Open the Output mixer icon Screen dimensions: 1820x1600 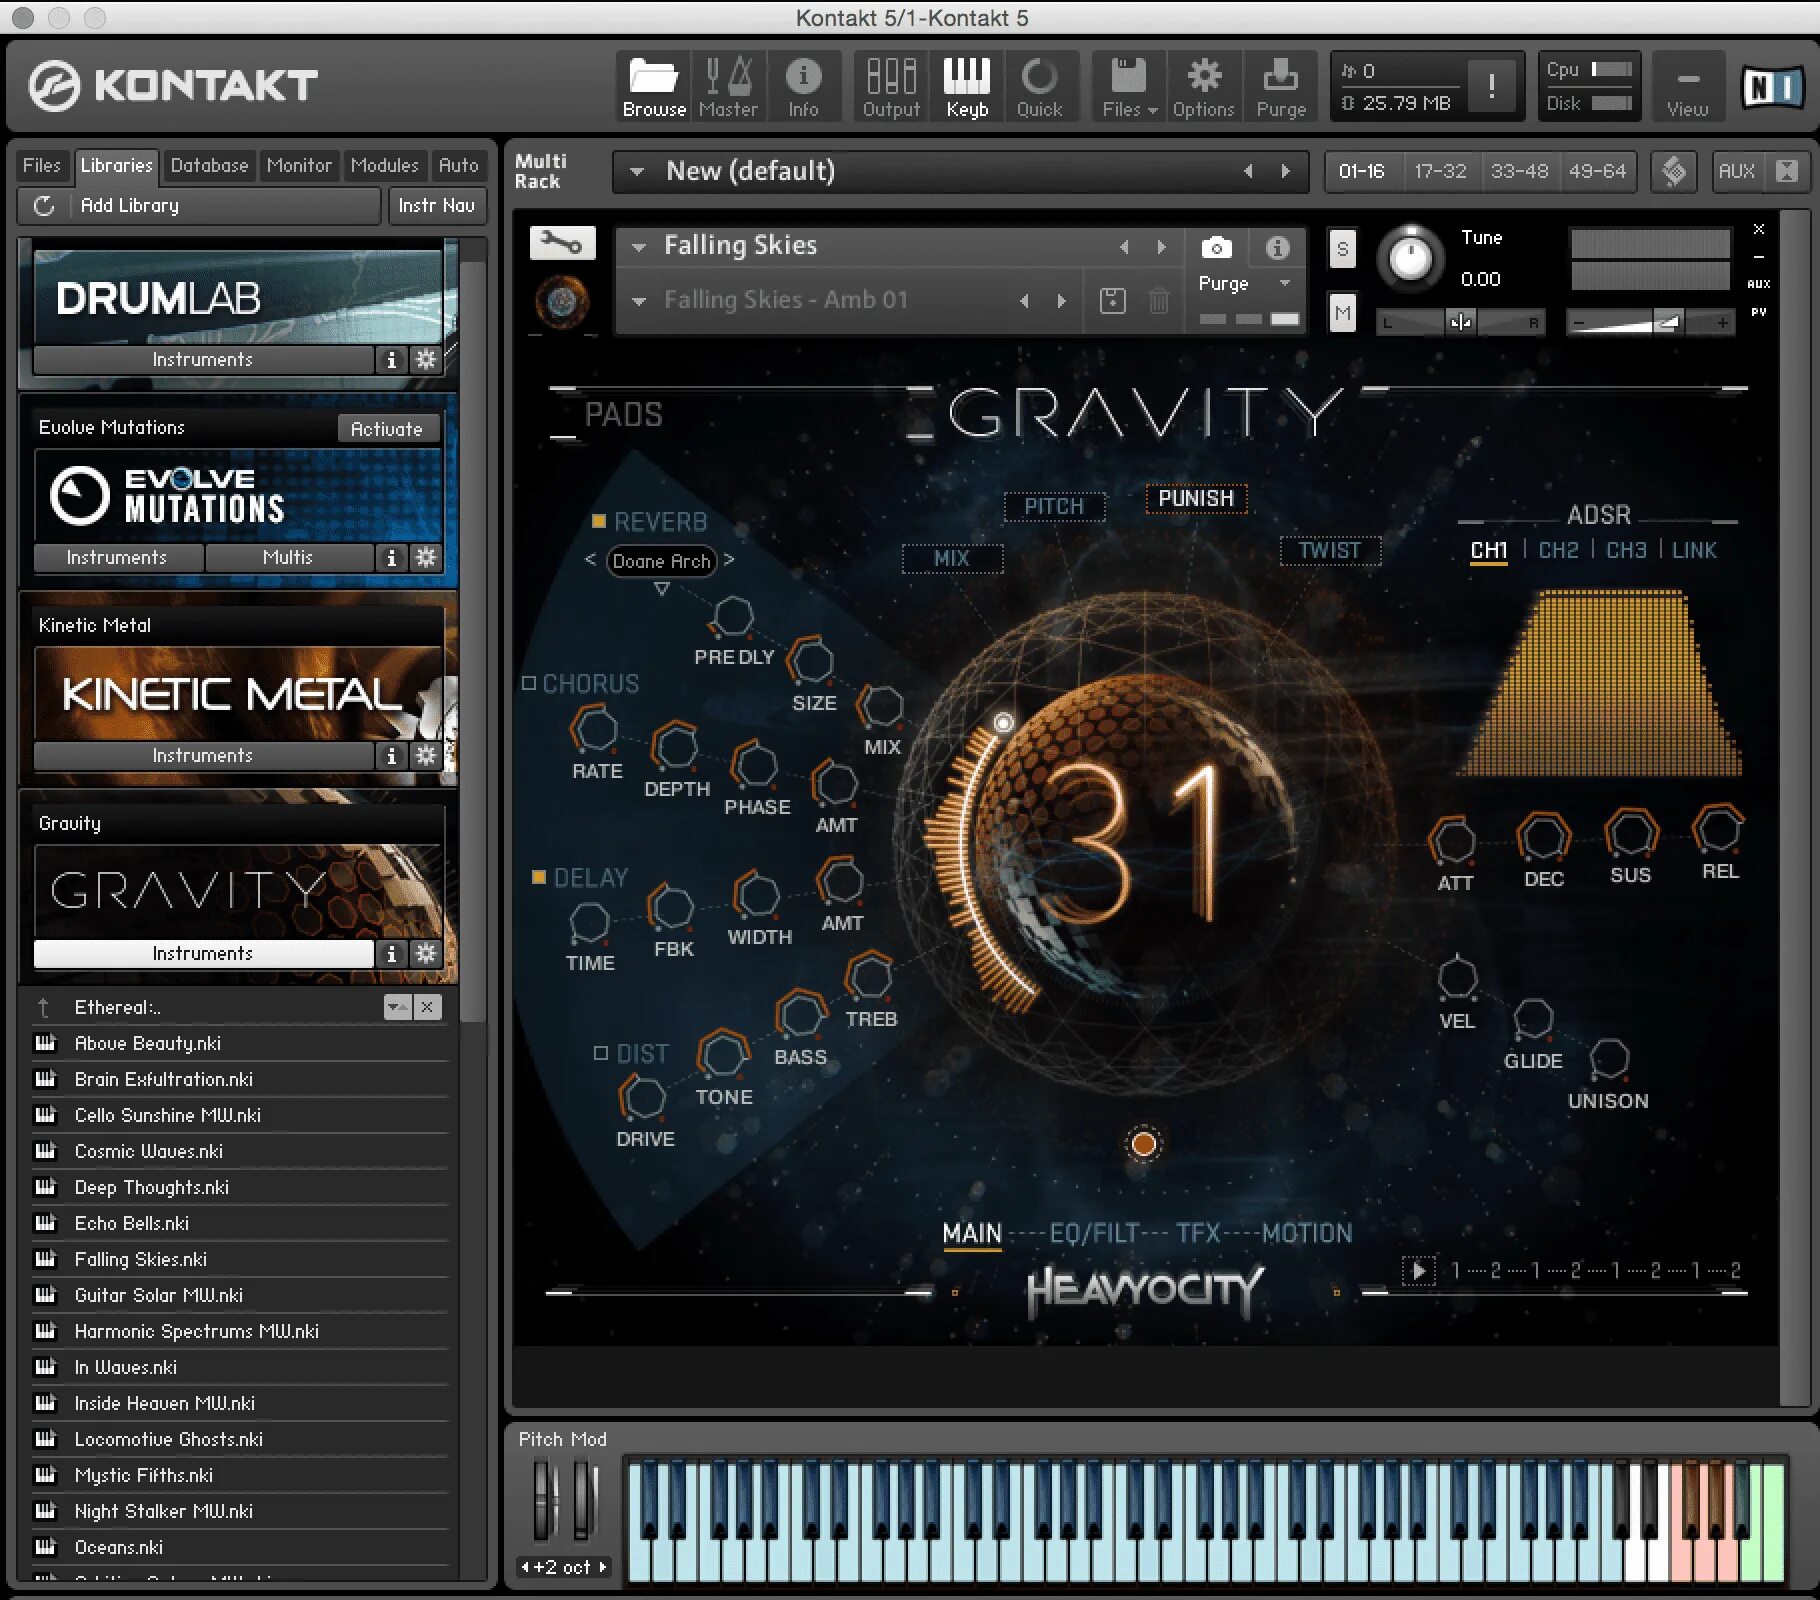coord(891,87)
